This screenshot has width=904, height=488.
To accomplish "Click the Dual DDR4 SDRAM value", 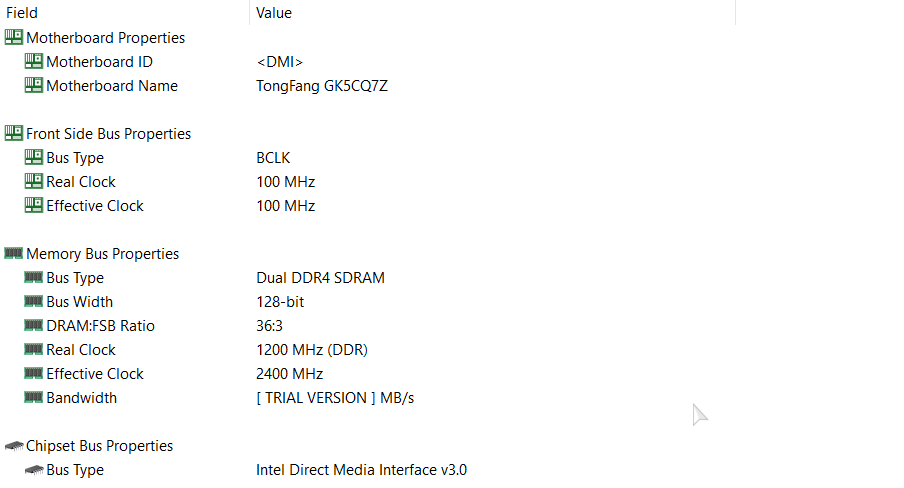I will (320, 278).
